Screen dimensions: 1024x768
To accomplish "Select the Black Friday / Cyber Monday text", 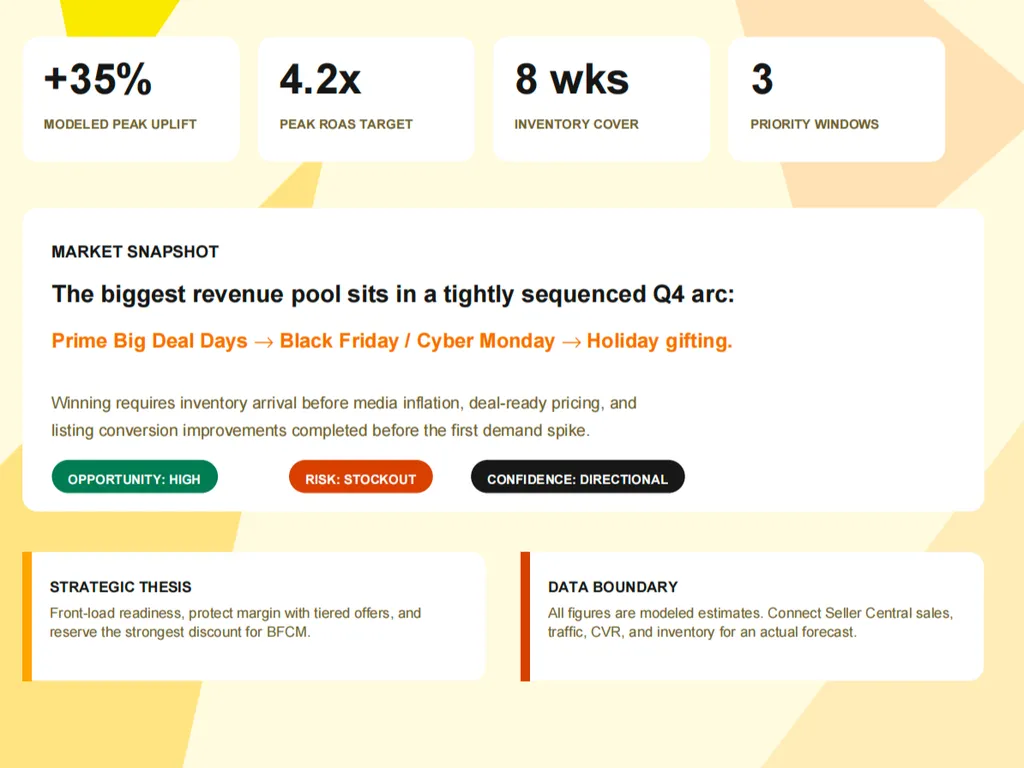I will point(417,341).
